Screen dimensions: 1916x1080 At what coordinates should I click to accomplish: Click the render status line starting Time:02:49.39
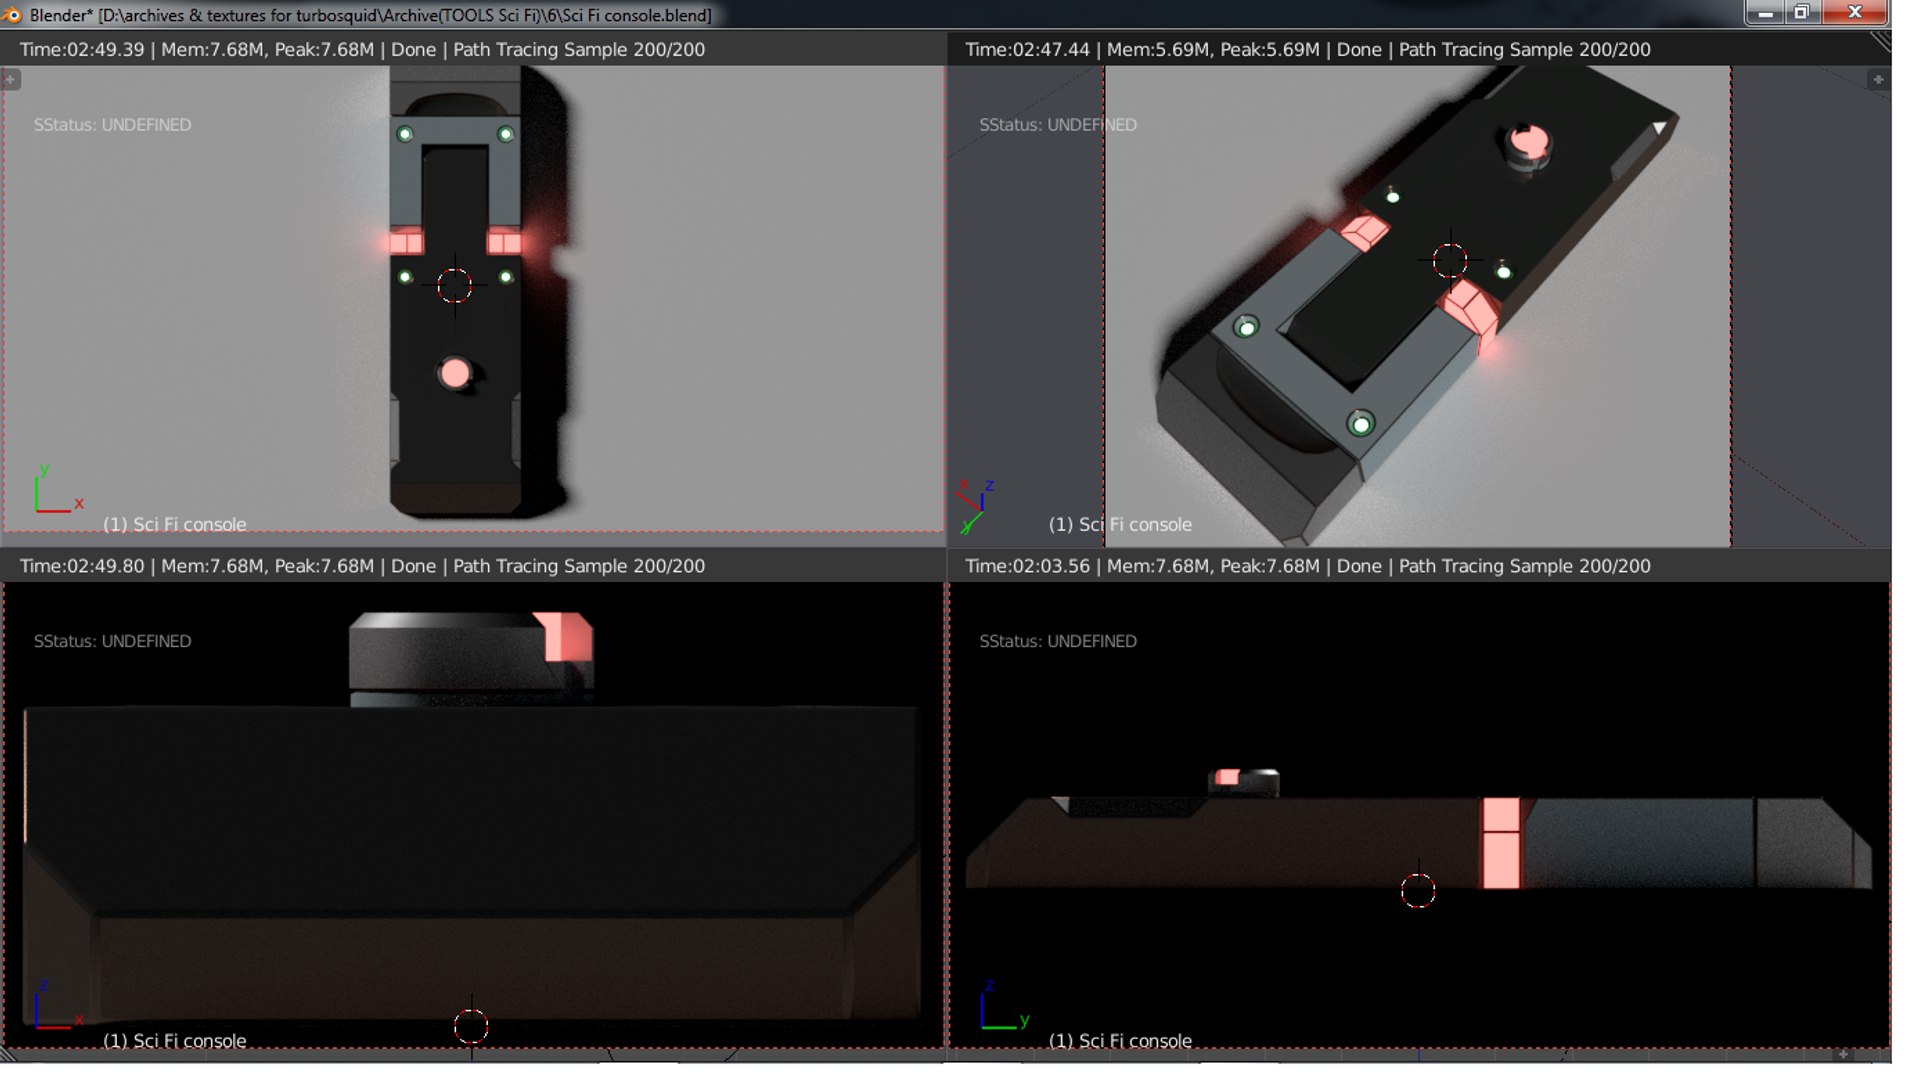[362, 49]
